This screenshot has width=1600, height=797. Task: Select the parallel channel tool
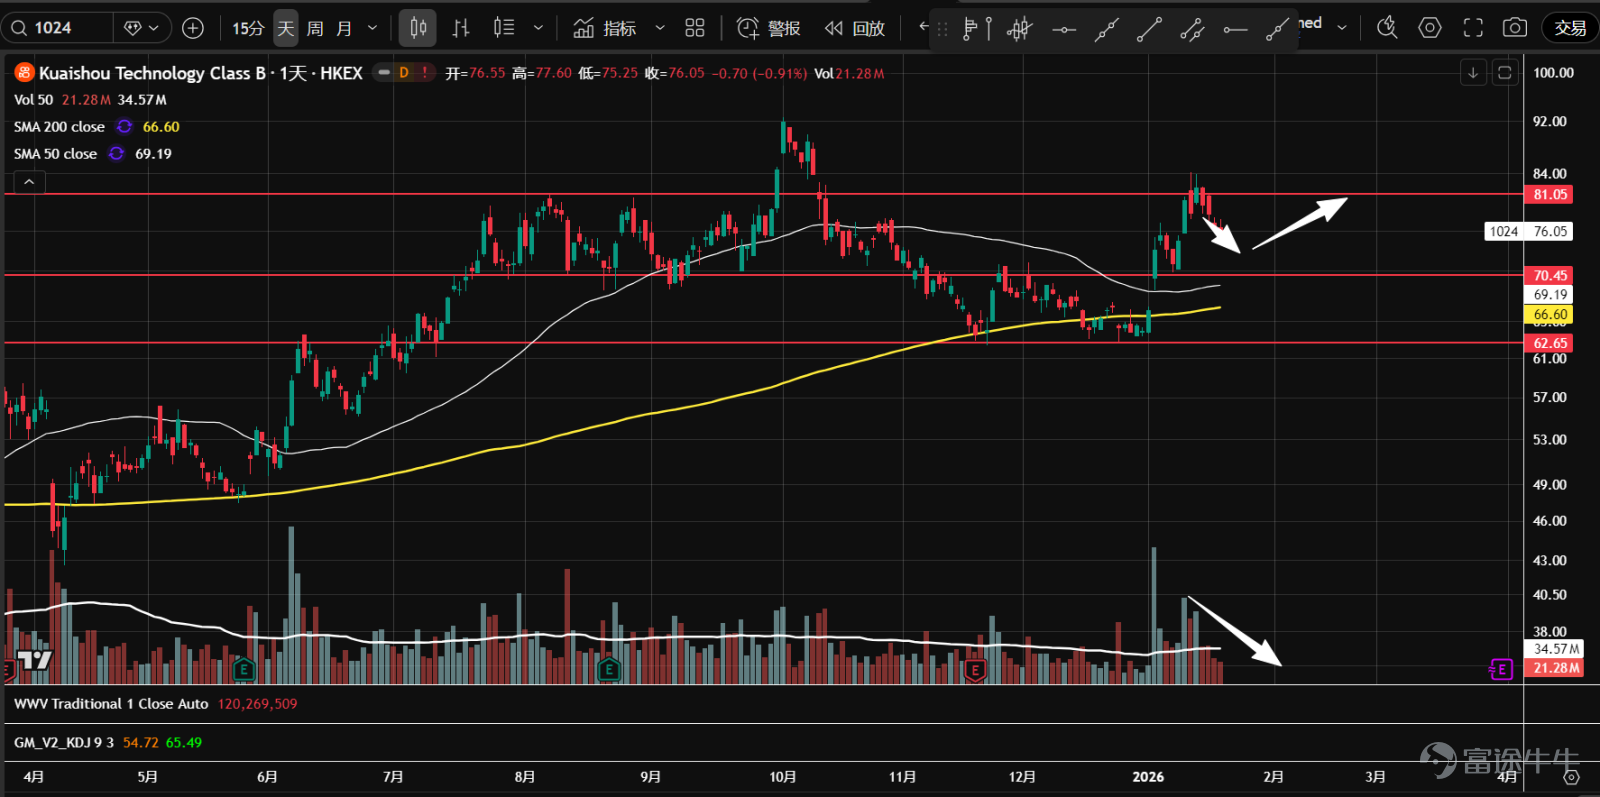(x=1192, y=30)
